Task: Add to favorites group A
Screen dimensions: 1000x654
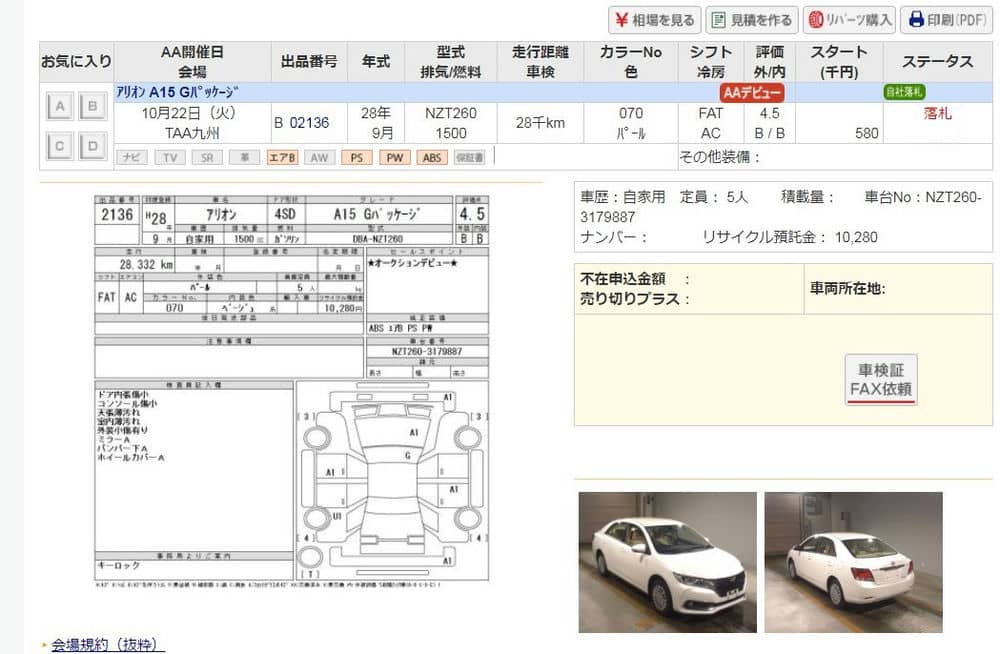Action: click(x=60, y=107)
